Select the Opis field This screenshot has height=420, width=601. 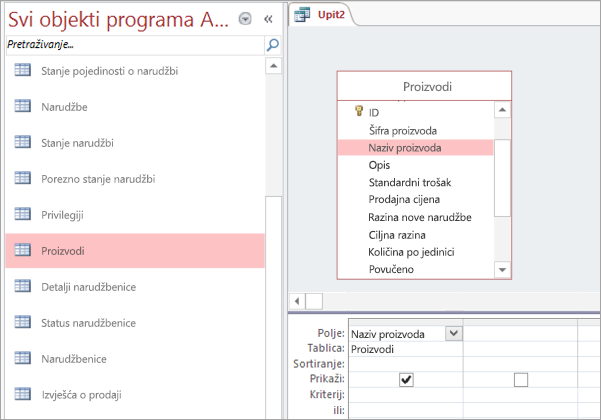(x=415, y=165)
